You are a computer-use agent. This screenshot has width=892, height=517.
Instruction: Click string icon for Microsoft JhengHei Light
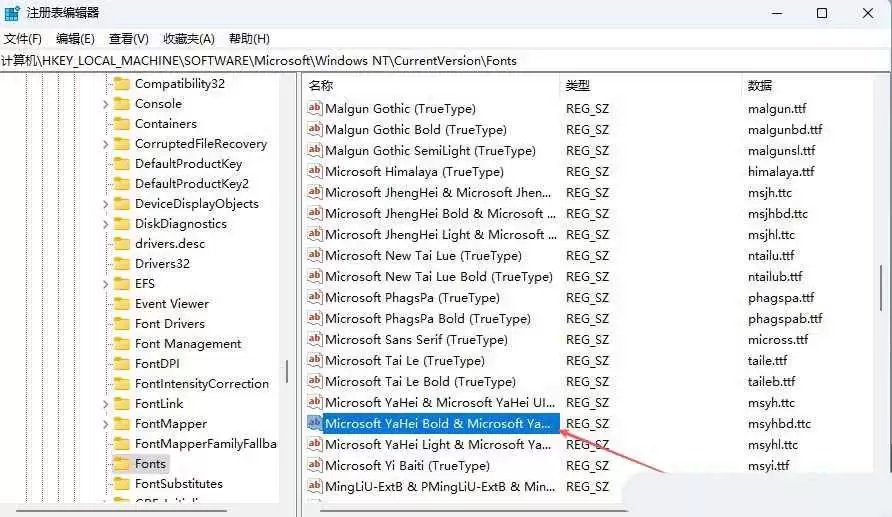click(315, 234)
